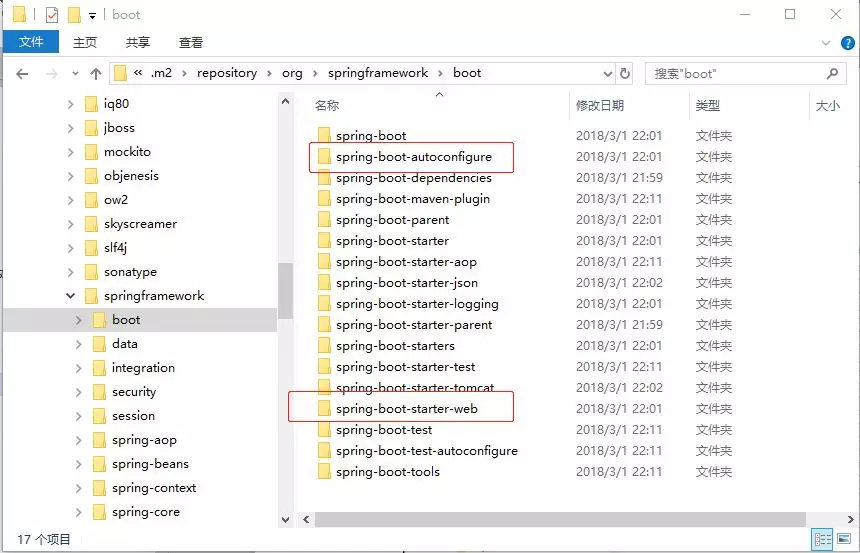The height and width of the screenshot is (553, 860).
Task: Sort by the 修改日期 column header
Action: click(x=600, y=105)
